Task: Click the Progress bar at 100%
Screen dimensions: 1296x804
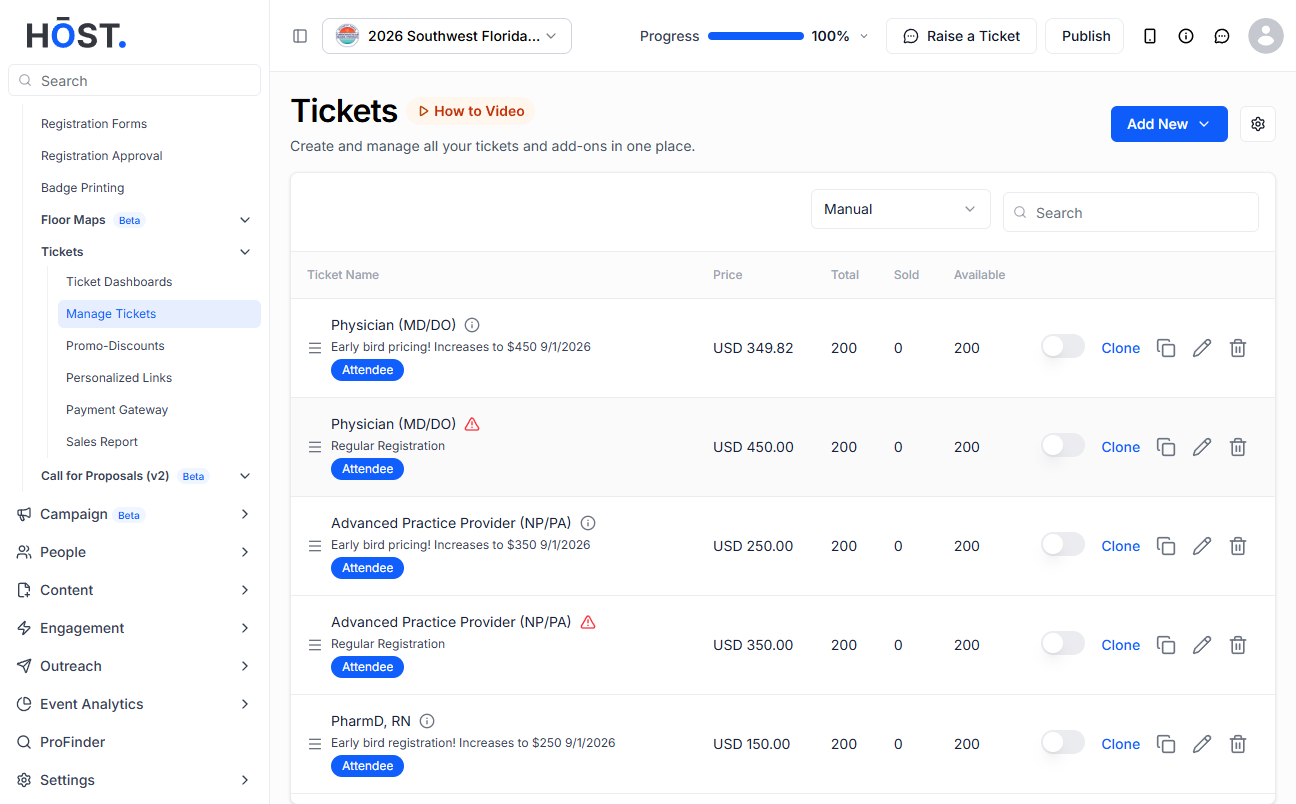Action: (756, 36)
